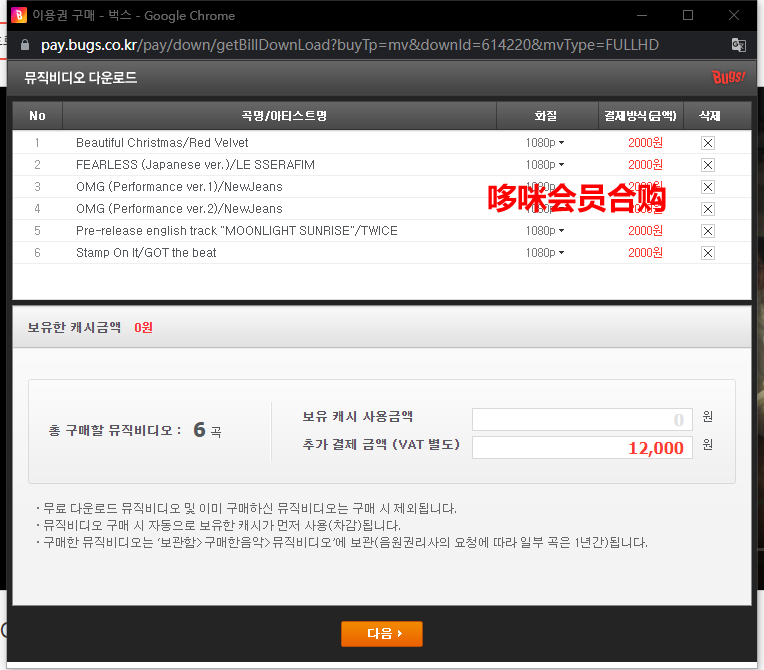Open 1080p dropdown for MOONLIGHT SUNRISE row

(545, 230)
